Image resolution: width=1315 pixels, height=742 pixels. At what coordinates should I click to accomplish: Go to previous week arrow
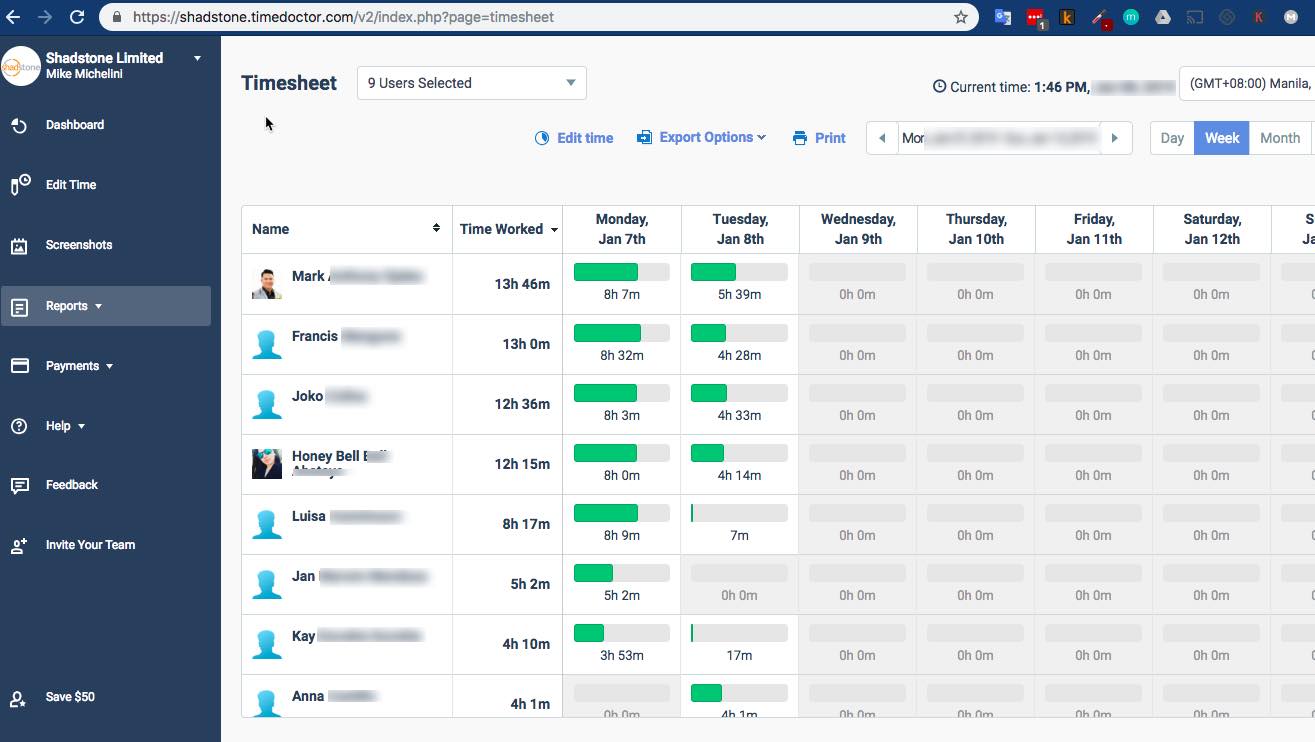tap(881, 138)
